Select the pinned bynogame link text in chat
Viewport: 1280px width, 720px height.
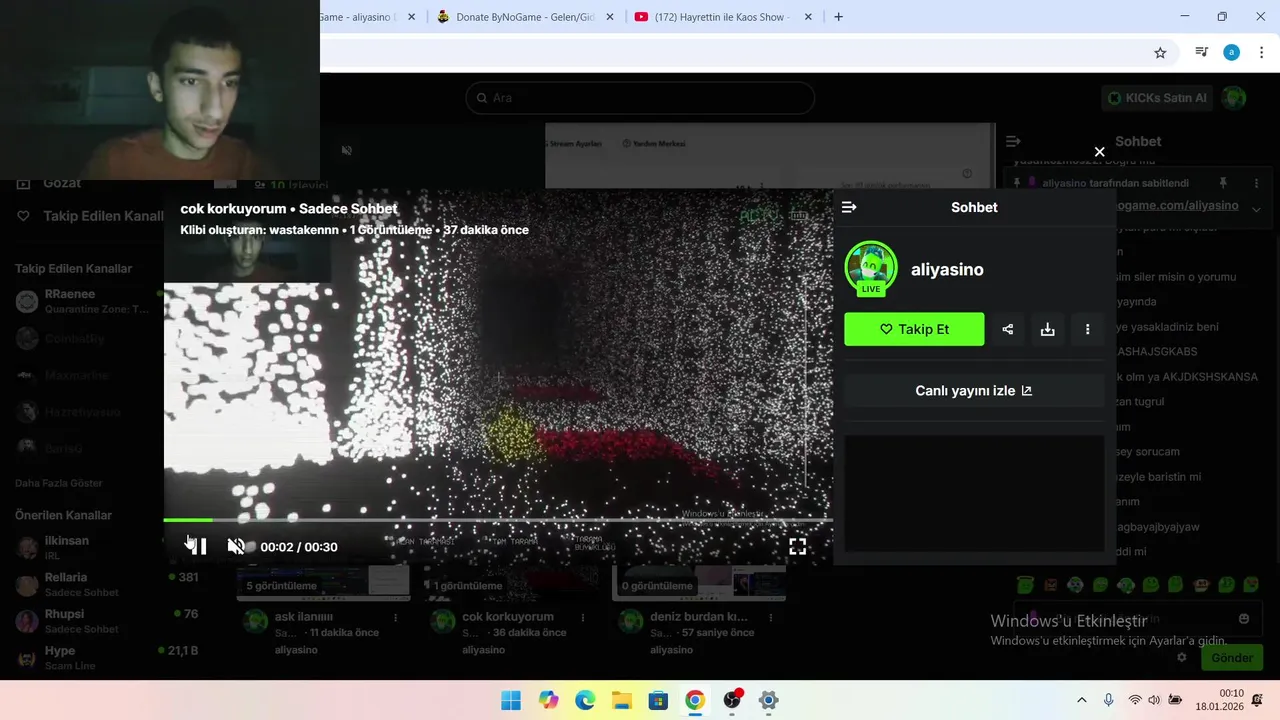pyautogui.click(x=1176, y=206)
